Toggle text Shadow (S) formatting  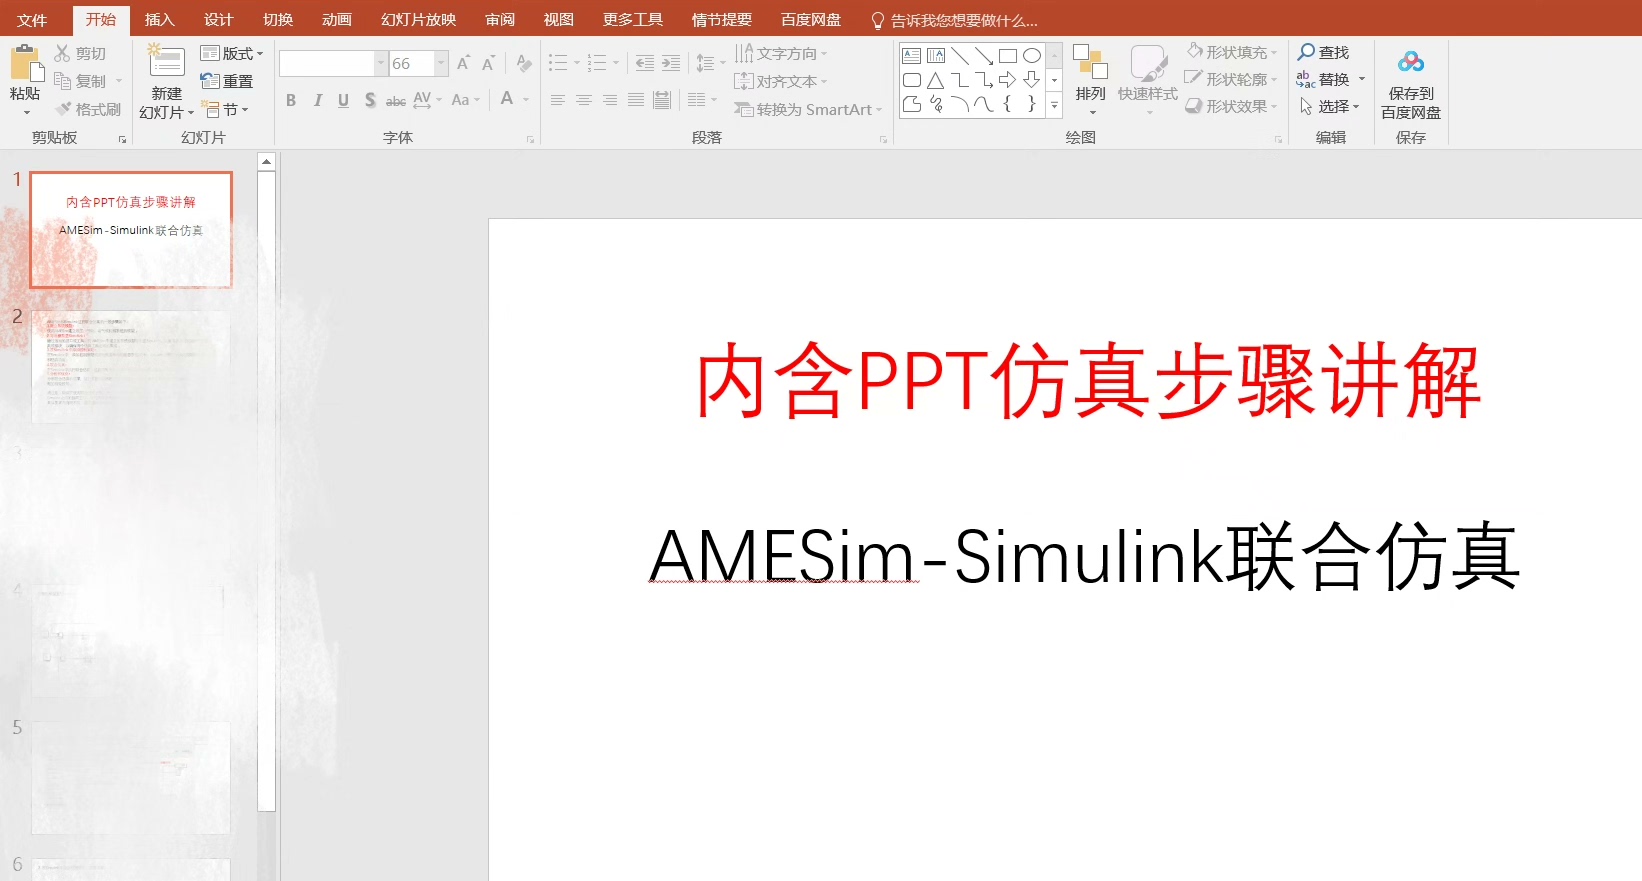(x=370, y=100)
